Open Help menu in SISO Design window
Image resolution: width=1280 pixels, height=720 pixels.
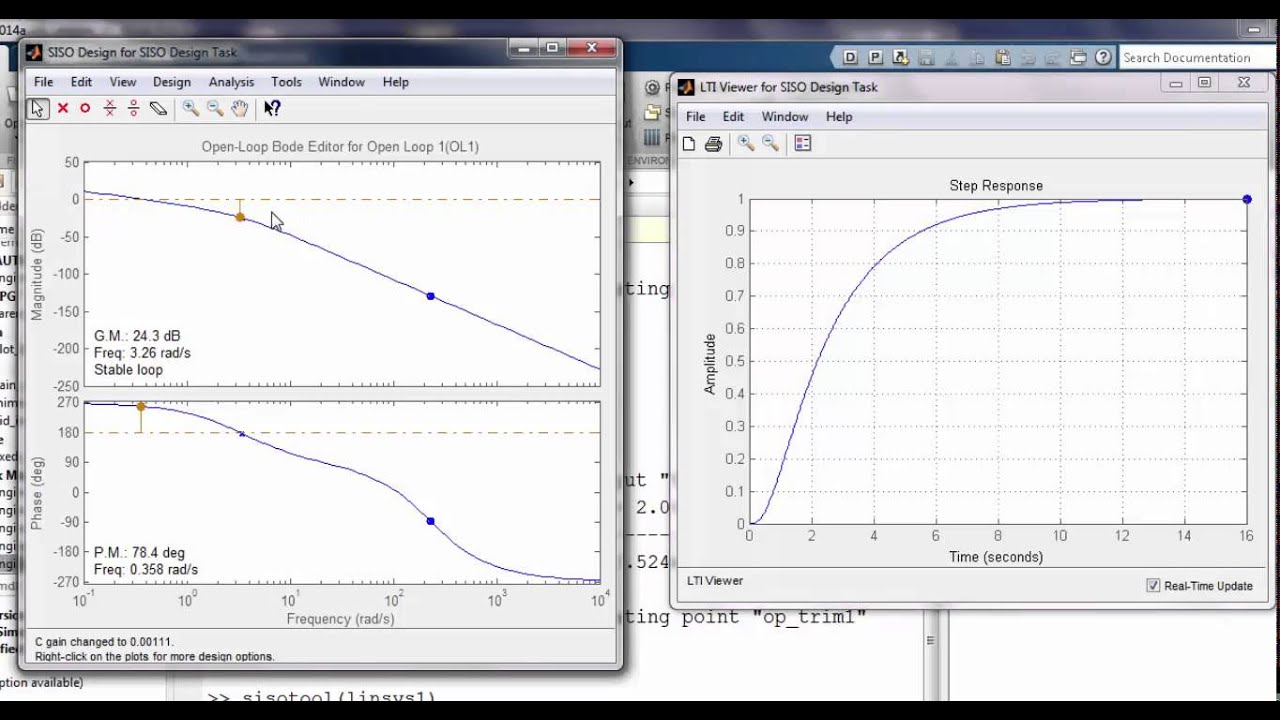pos(396,82)
